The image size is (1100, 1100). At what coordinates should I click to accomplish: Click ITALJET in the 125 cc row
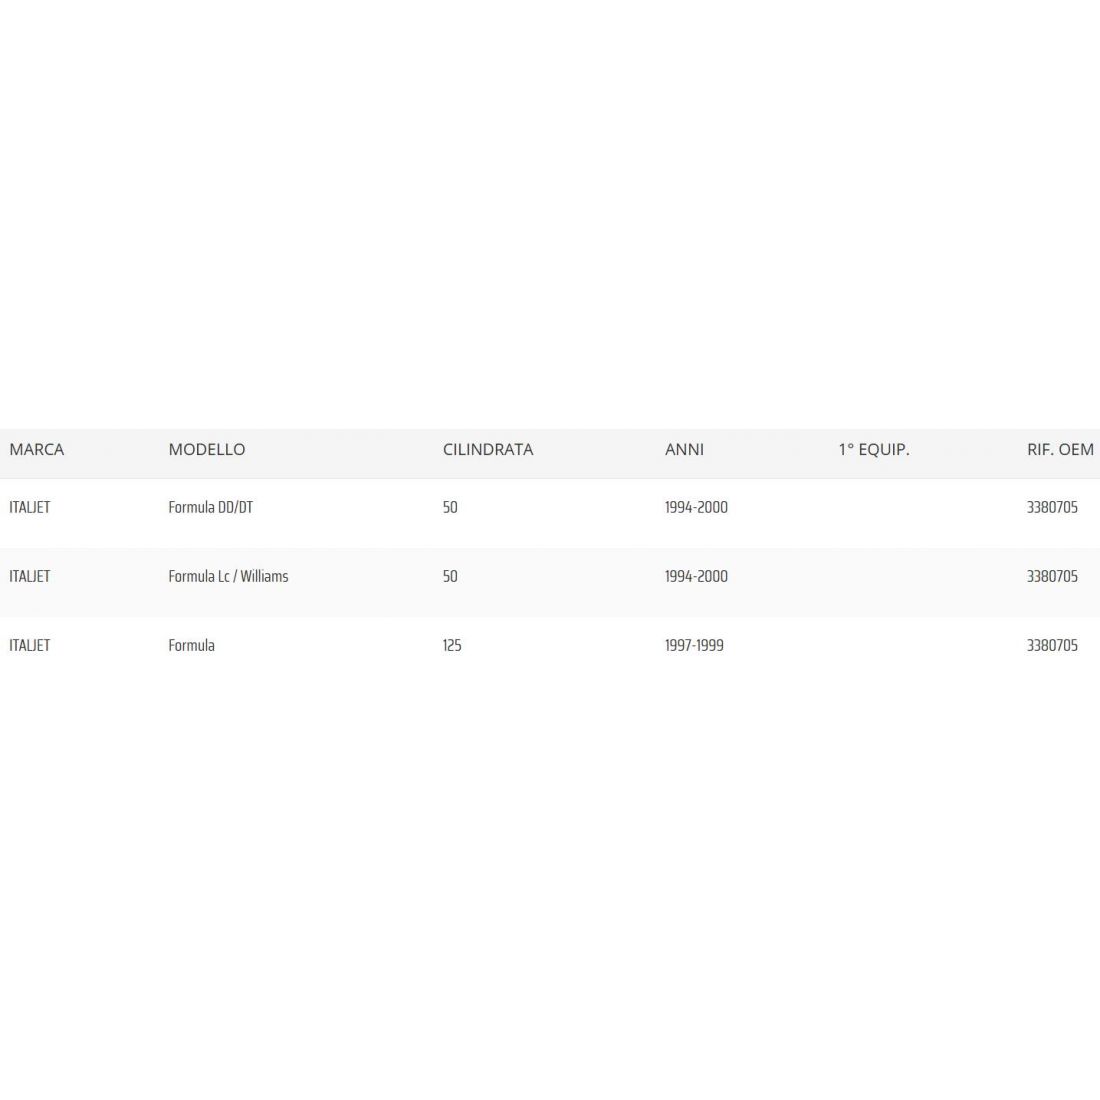tap(30, 646)
